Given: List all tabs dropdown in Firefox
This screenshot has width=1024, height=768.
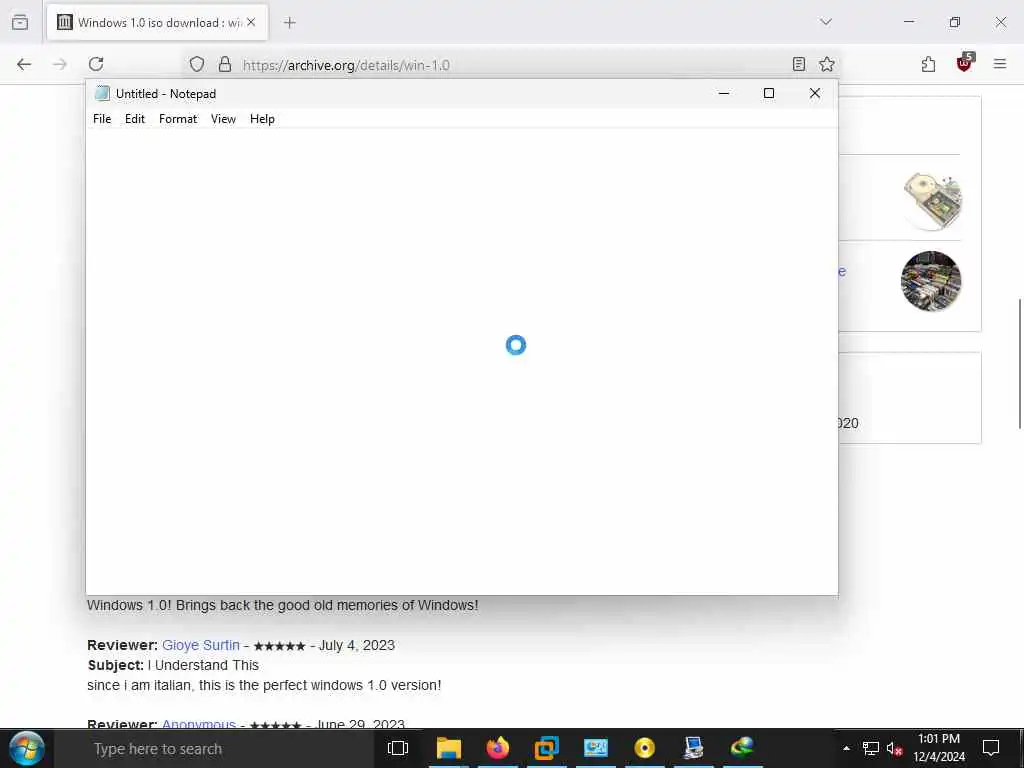Looking at the screenshot, I should [x=825, y=22].
